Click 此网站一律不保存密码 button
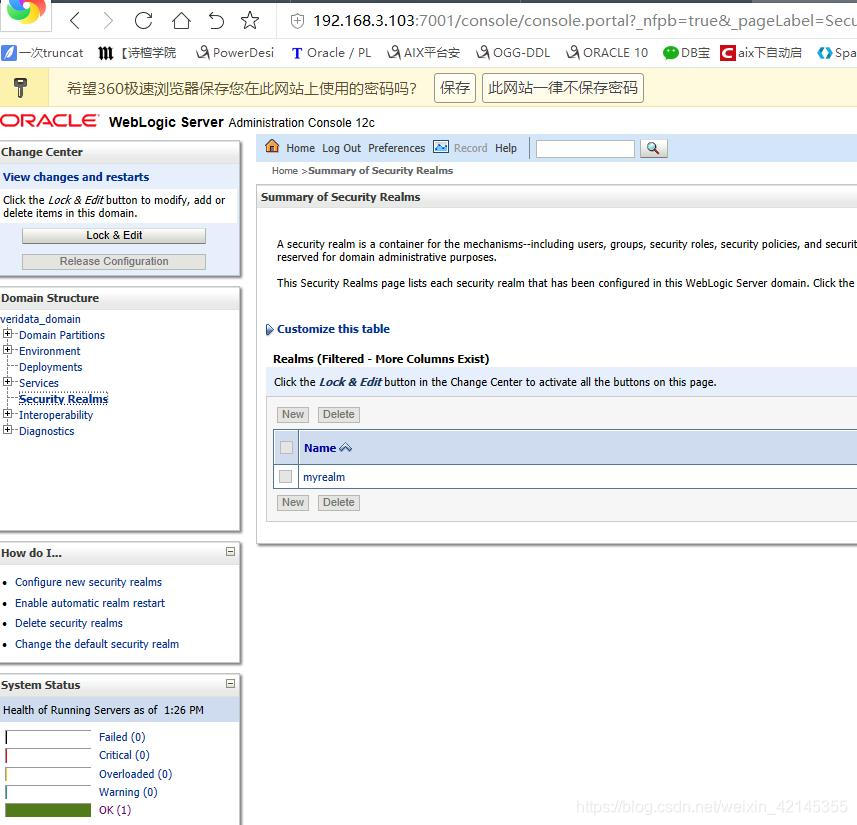Screen dimensions: 857x825 [563, 88]
